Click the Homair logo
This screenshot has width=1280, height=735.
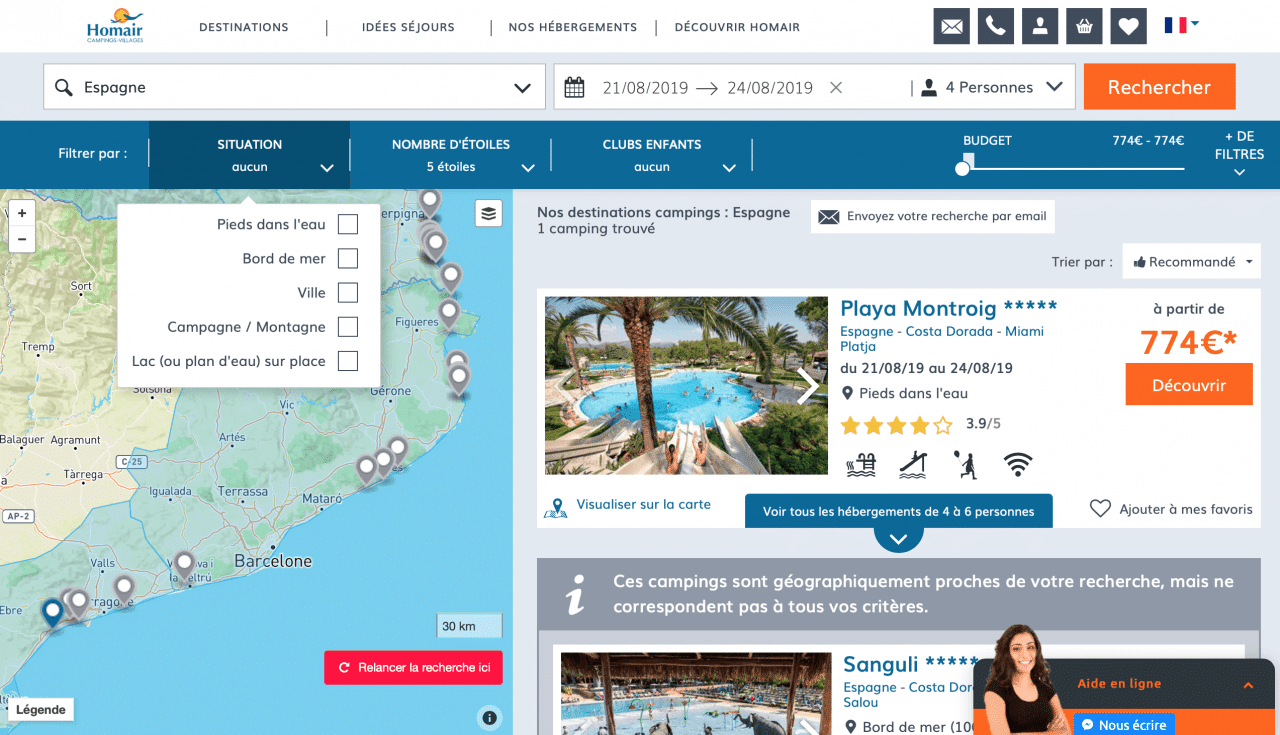point(114,26)
